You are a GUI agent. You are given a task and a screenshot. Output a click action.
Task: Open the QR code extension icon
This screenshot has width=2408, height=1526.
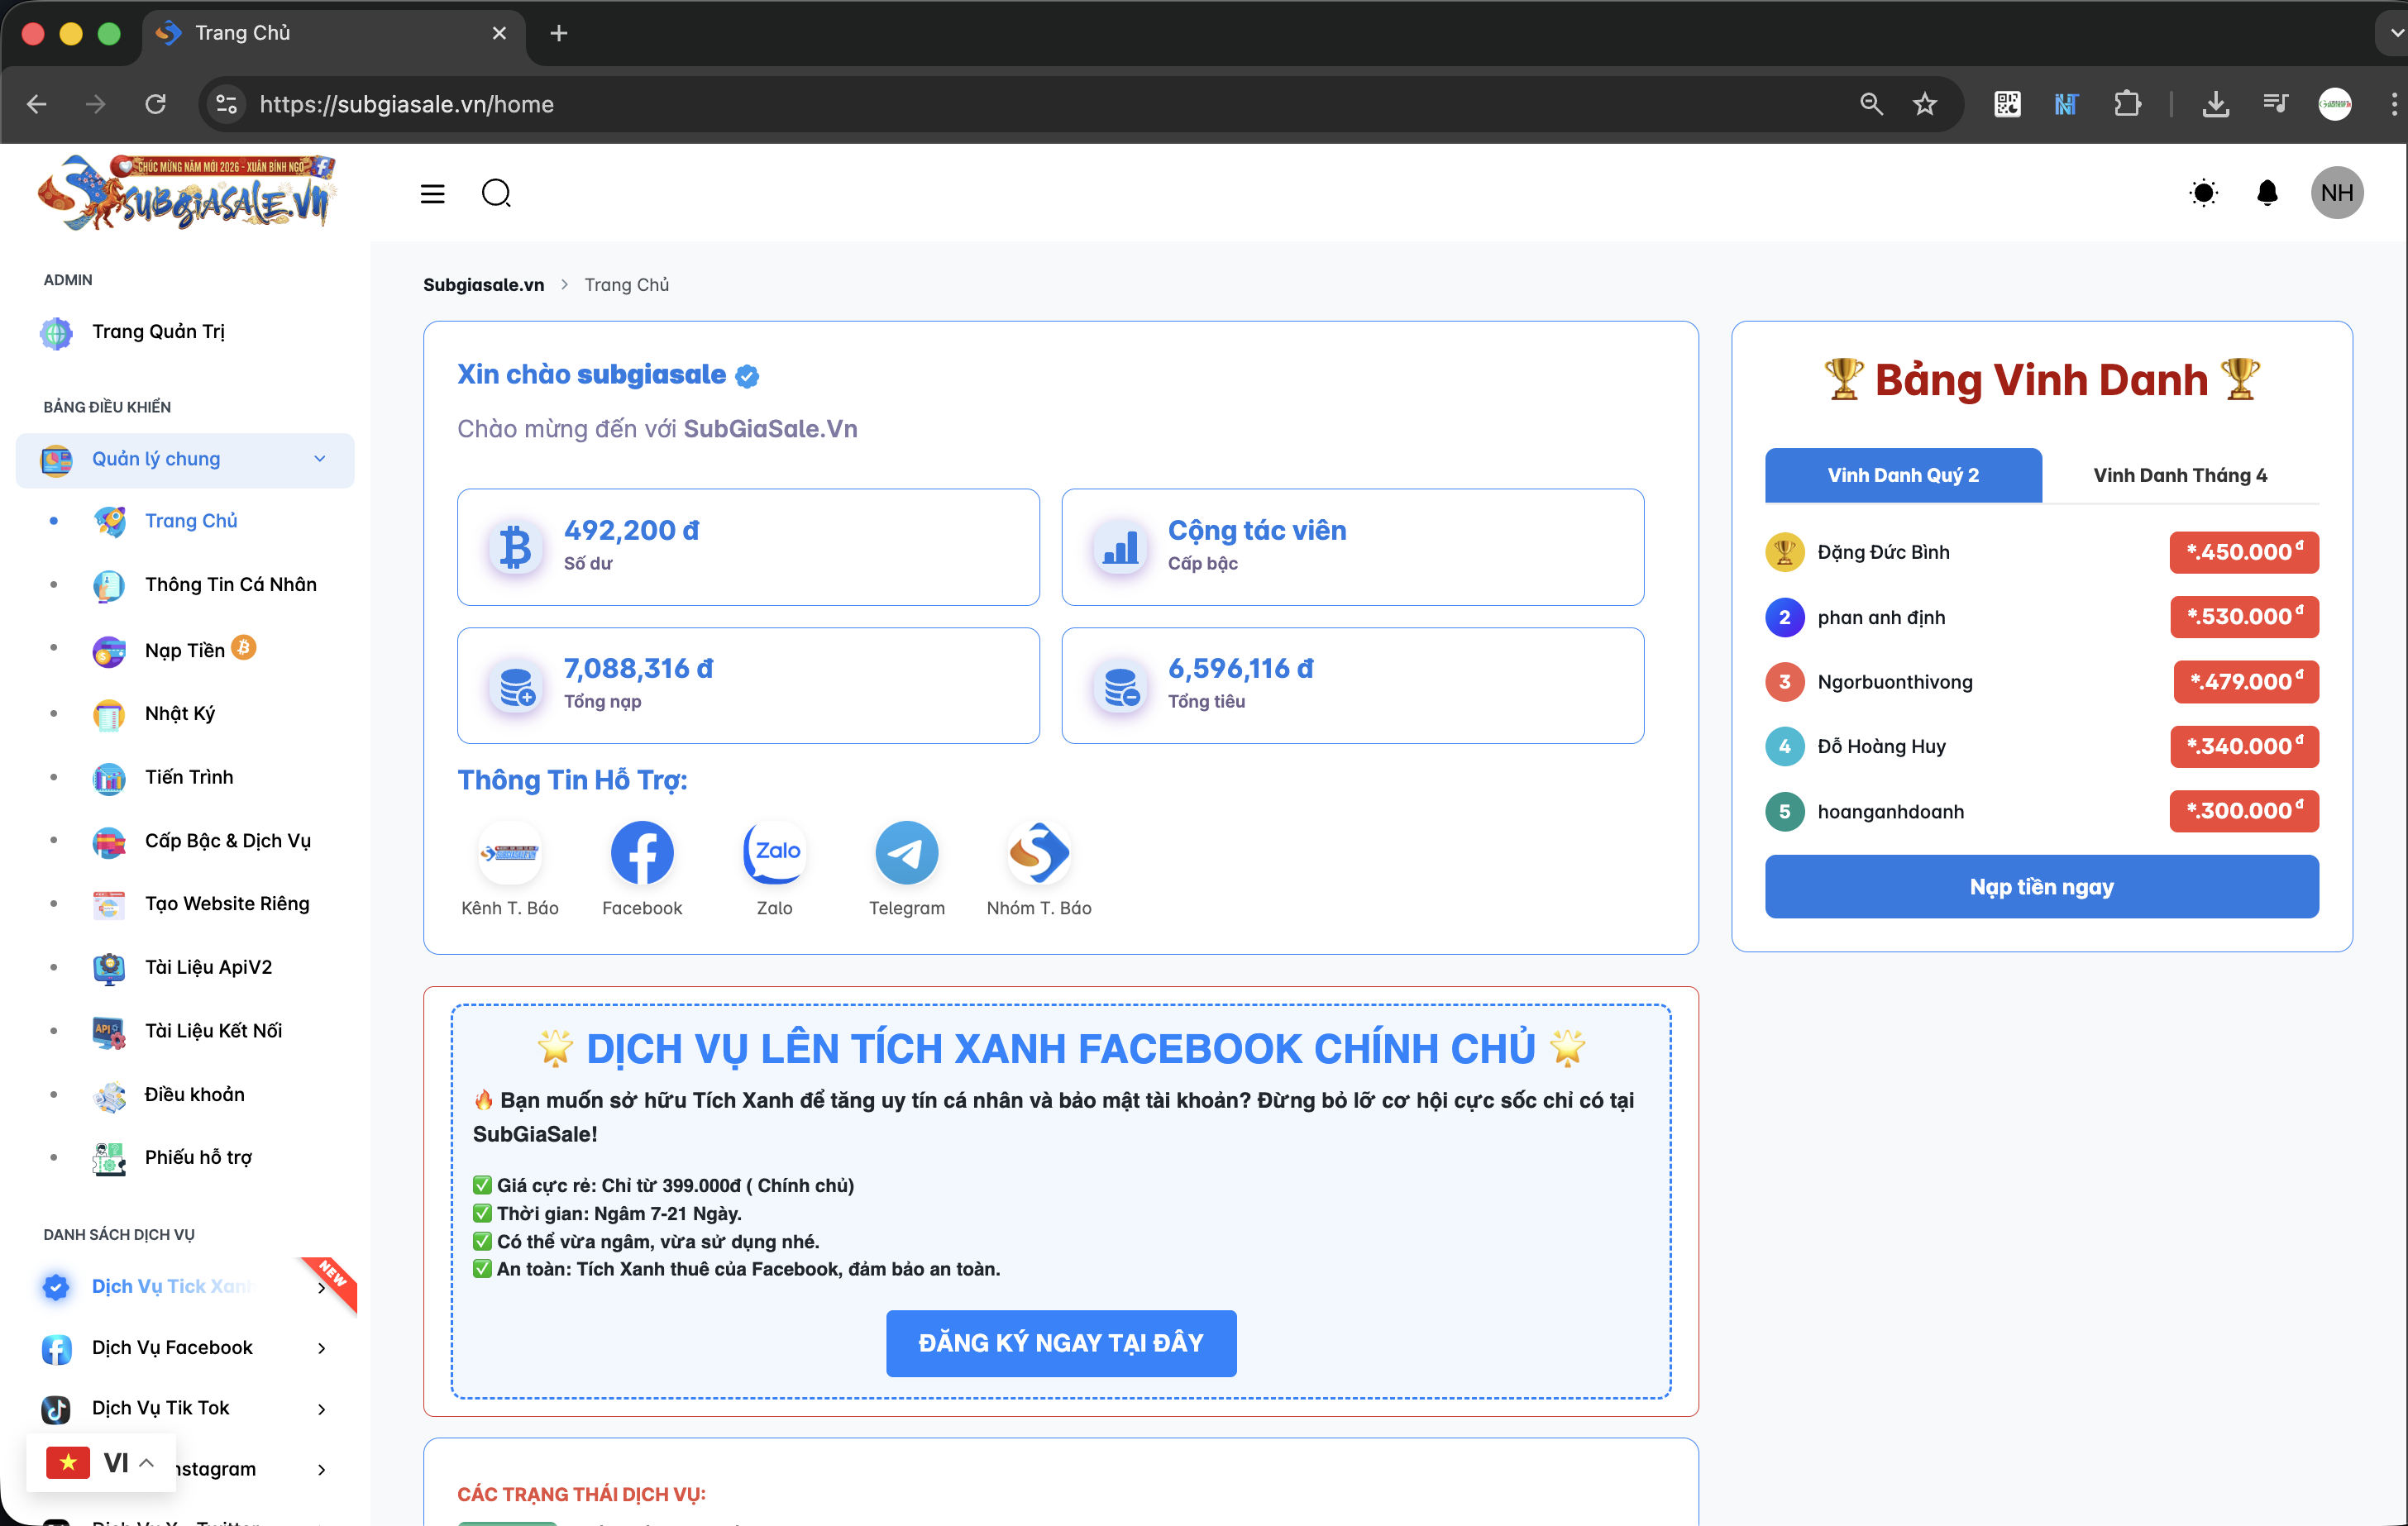[x=2007, y=104]
